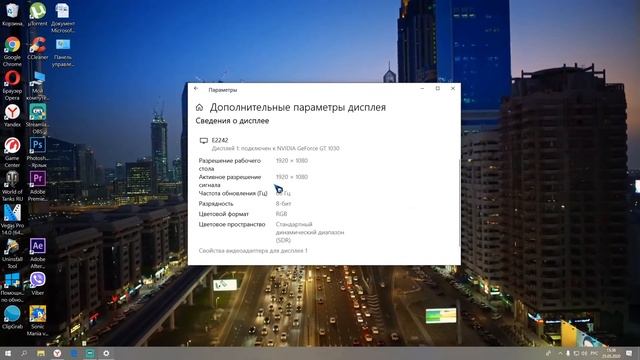Maximize the Параметры window
640x360 pixels.
click(438, 89)
